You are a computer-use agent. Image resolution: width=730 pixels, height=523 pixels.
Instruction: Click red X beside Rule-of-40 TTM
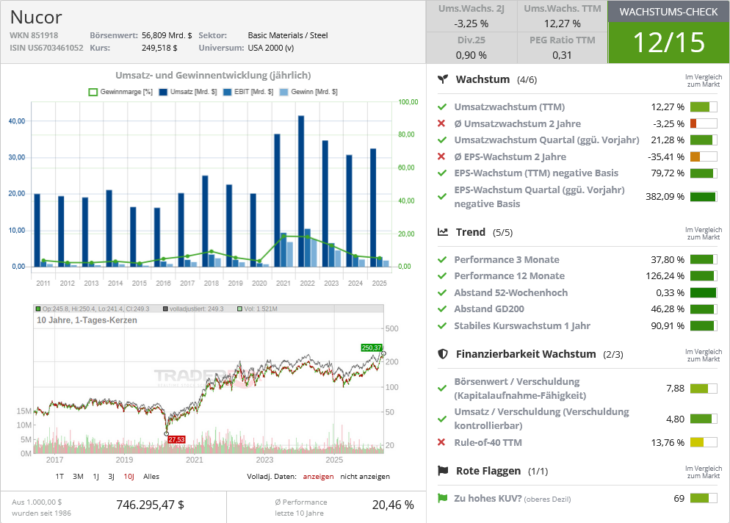point(441,442)
